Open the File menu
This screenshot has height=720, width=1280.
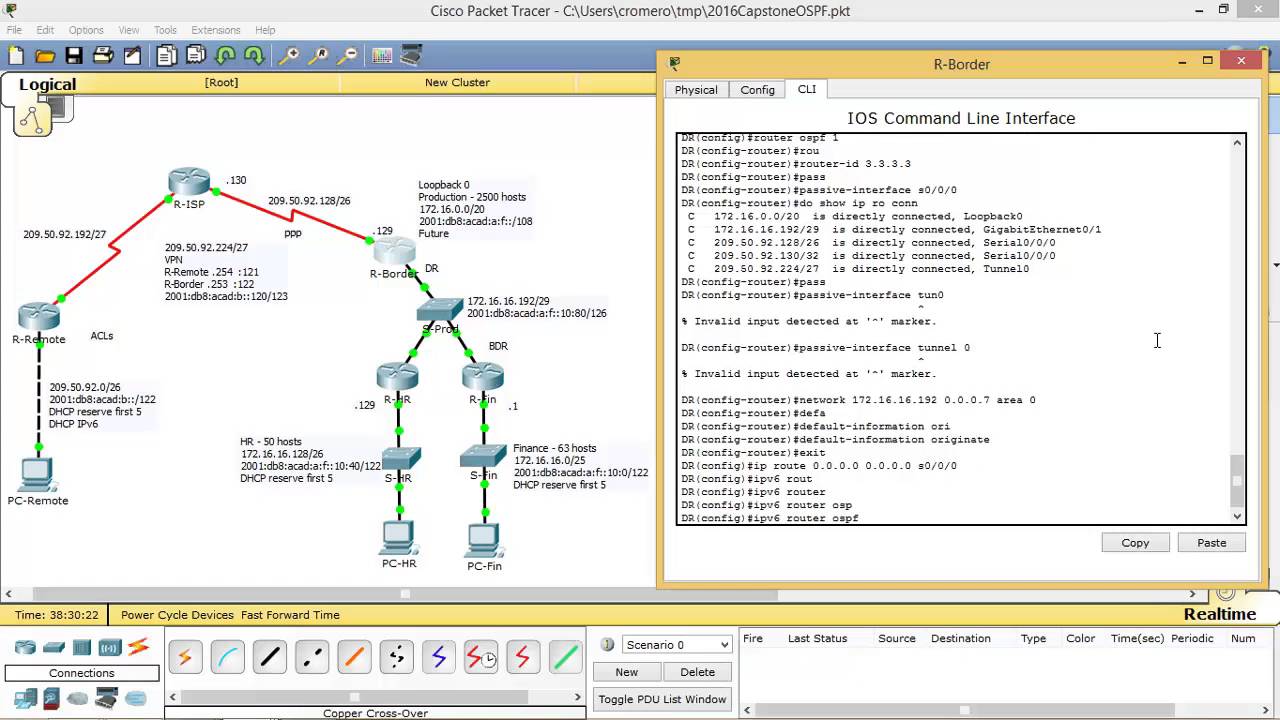(14, 30)
